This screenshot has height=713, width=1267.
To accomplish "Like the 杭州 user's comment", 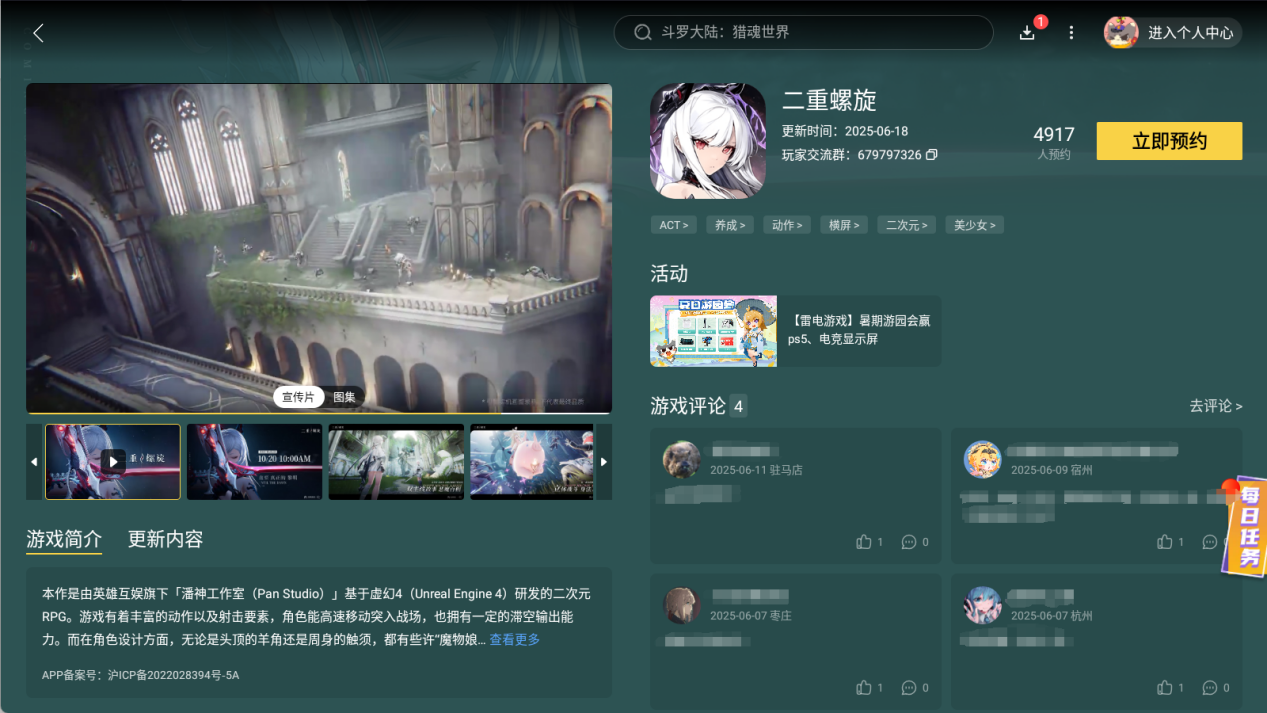I will [x=1165, y=687].
